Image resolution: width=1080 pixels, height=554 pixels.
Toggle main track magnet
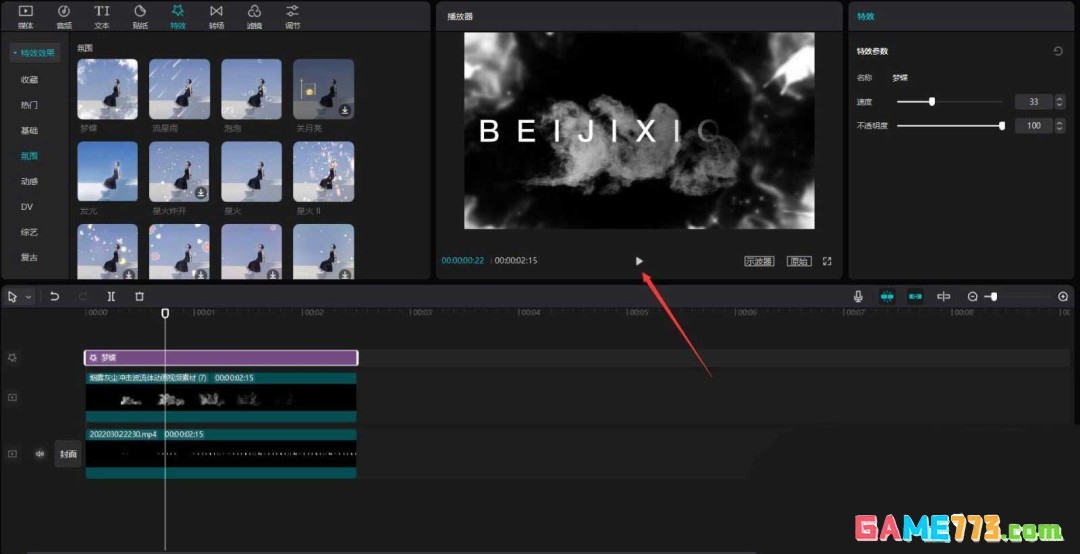click(887, 296)
